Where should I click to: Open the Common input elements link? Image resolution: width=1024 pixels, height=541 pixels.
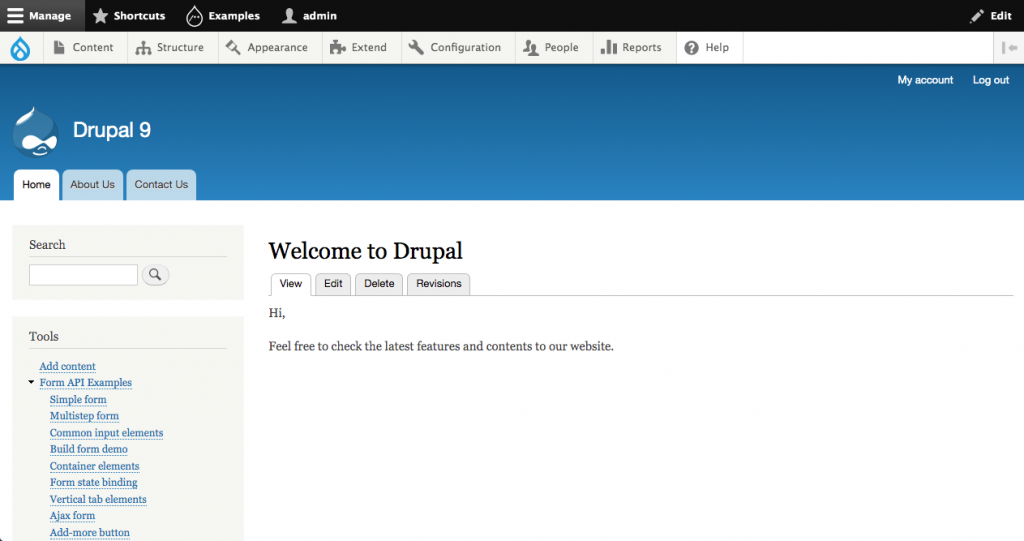[x=106, y=433]
